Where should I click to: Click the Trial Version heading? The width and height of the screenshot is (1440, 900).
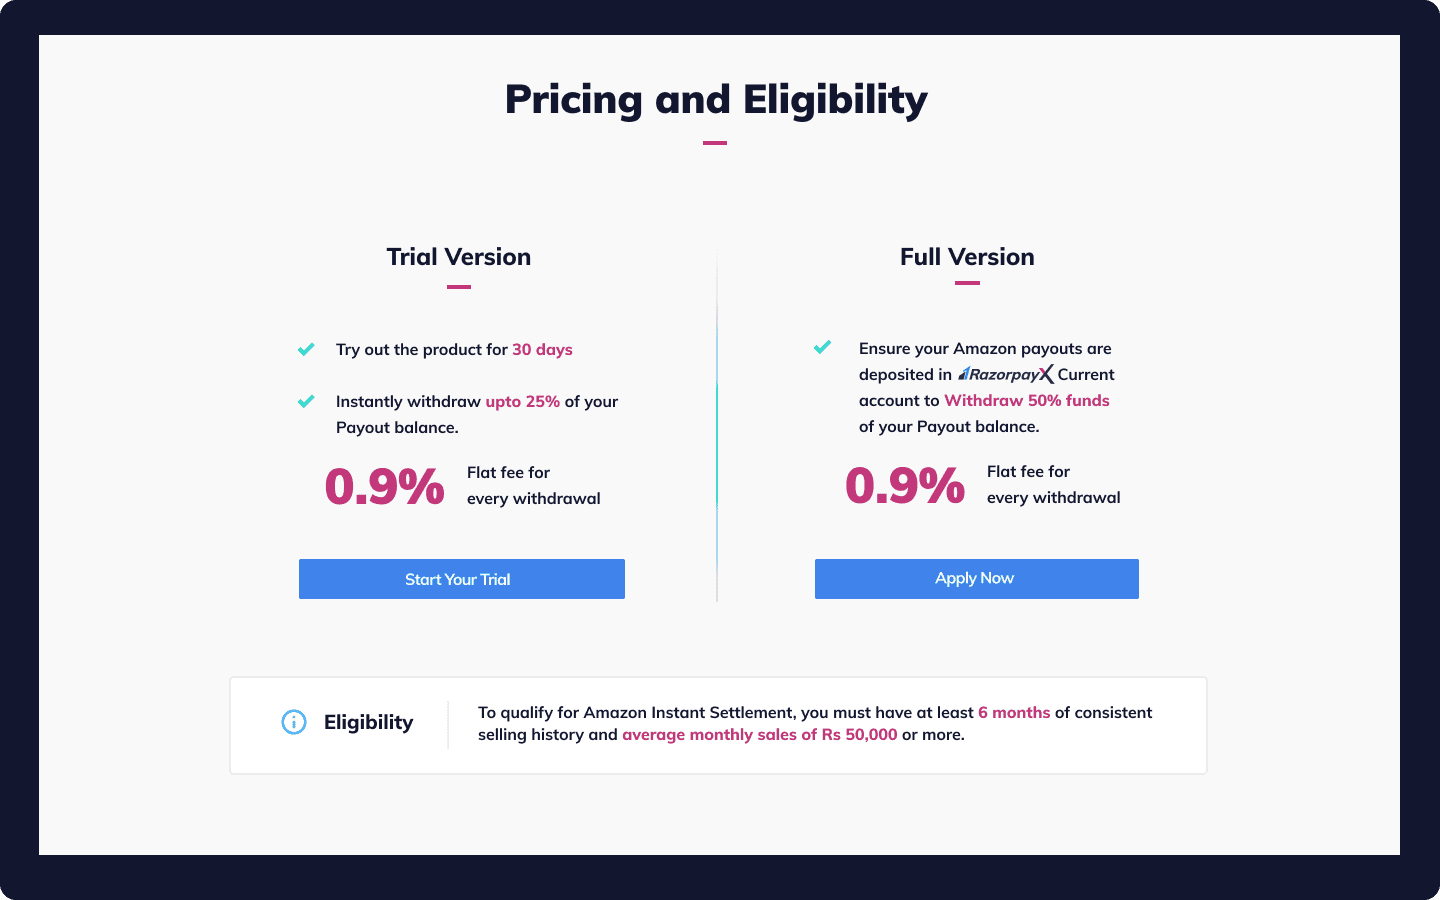click(459, 257)
